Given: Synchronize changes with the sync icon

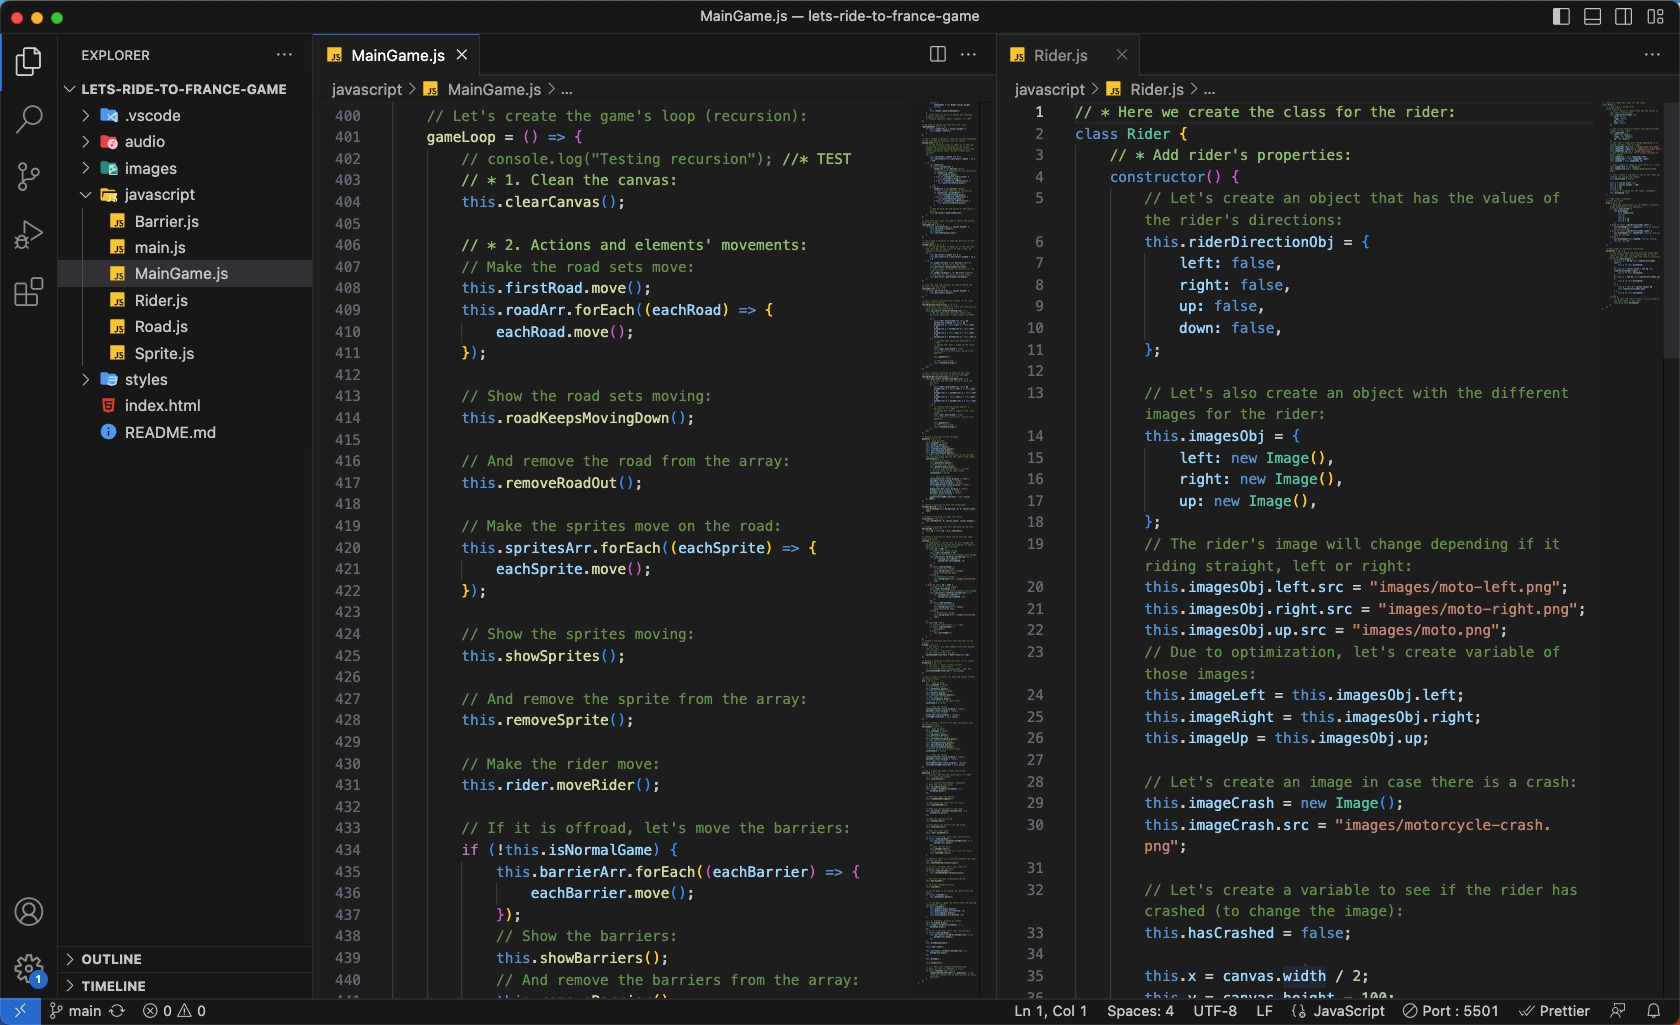Looking at the screenshot, I should 117,1011.
